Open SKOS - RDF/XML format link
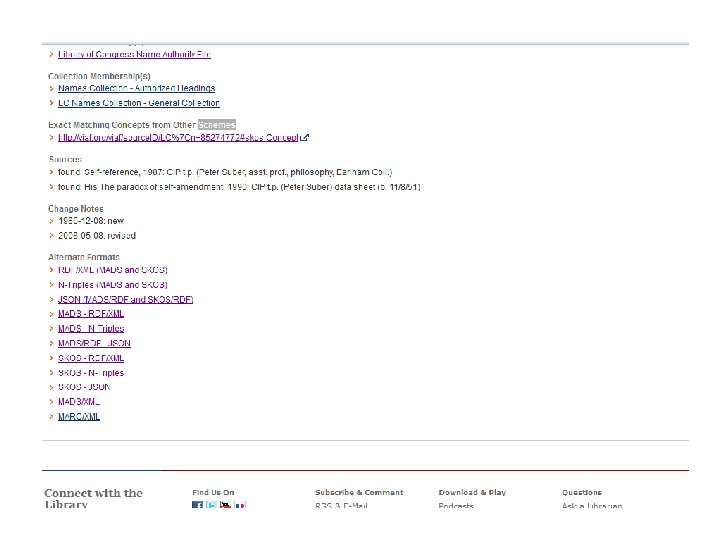The height and width of the screenshot is (540, 720). tap(91, 358)
